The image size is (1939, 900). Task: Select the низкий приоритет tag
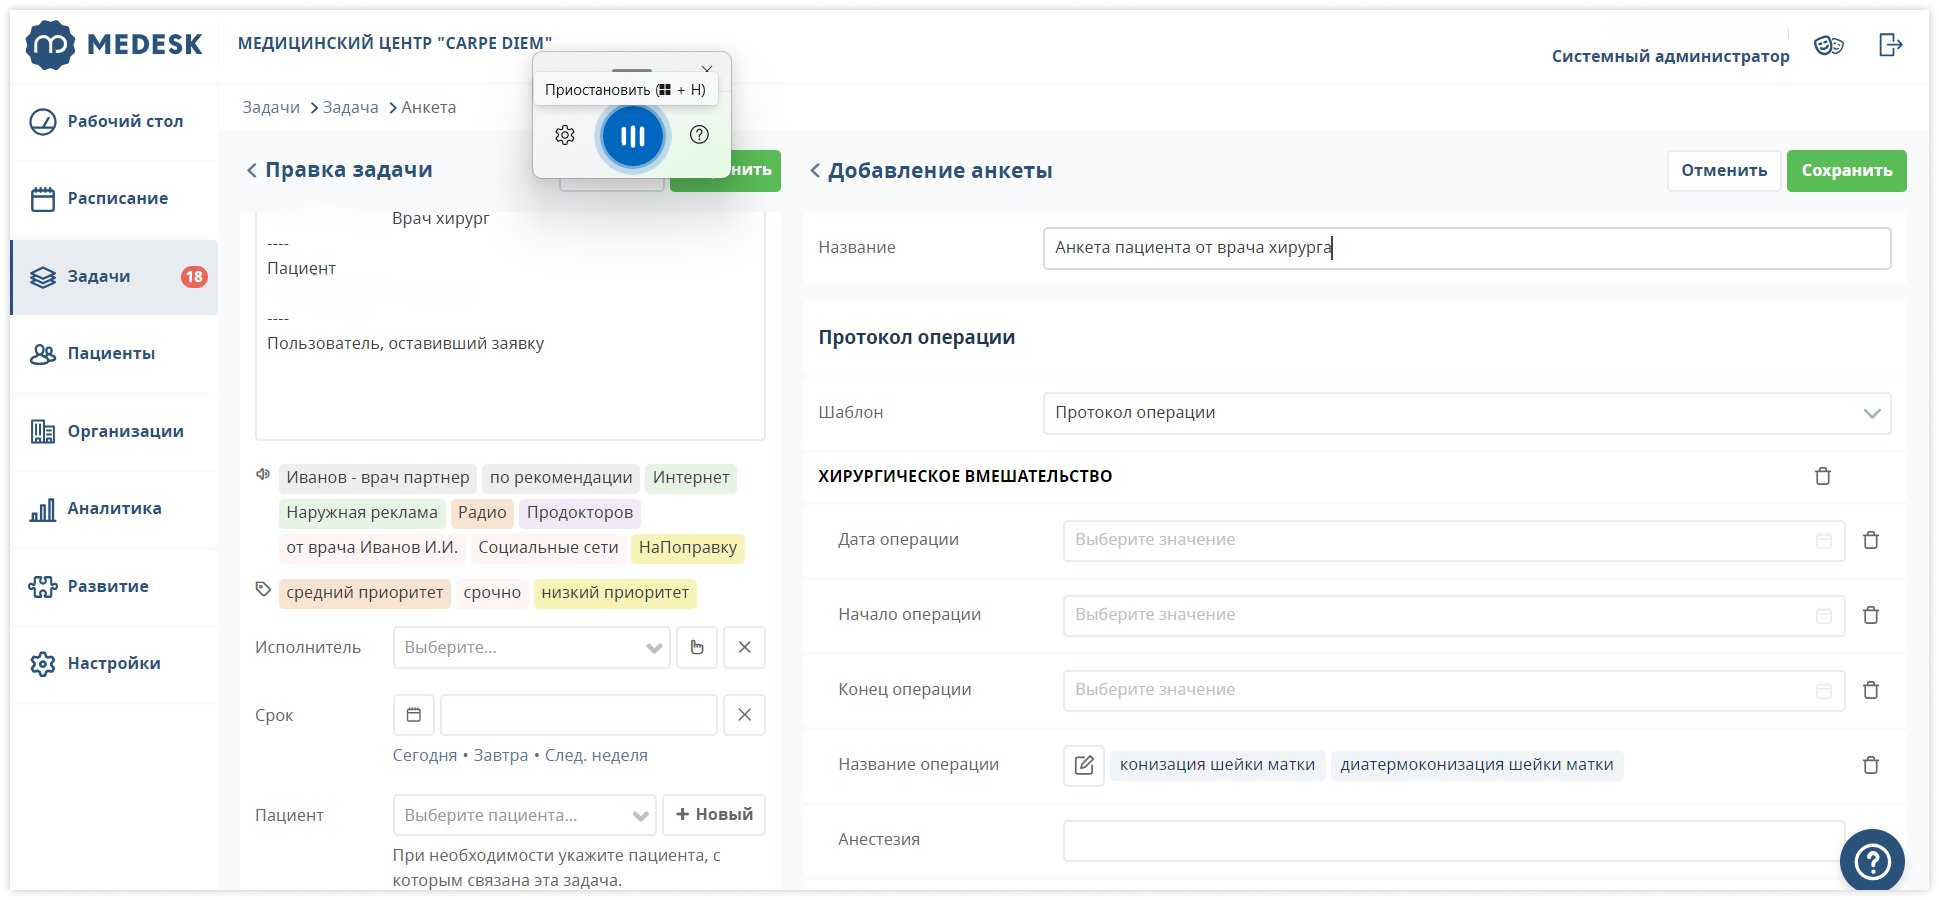tap(614, 593)
